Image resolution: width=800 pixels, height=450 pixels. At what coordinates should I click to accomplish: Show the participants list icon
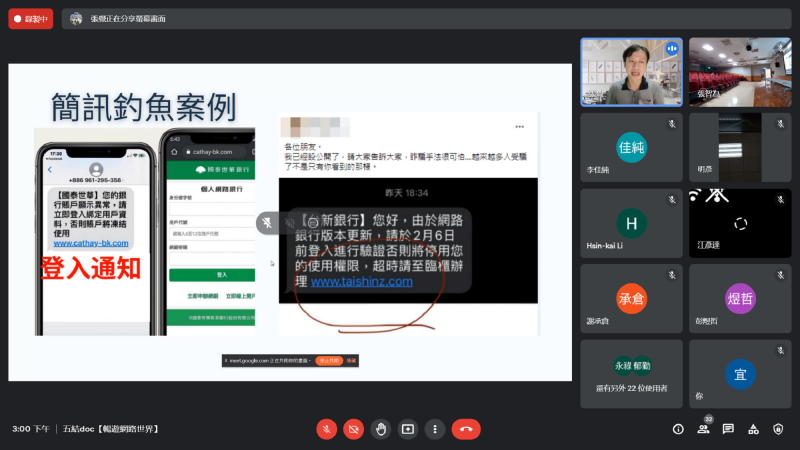[704, 429]
